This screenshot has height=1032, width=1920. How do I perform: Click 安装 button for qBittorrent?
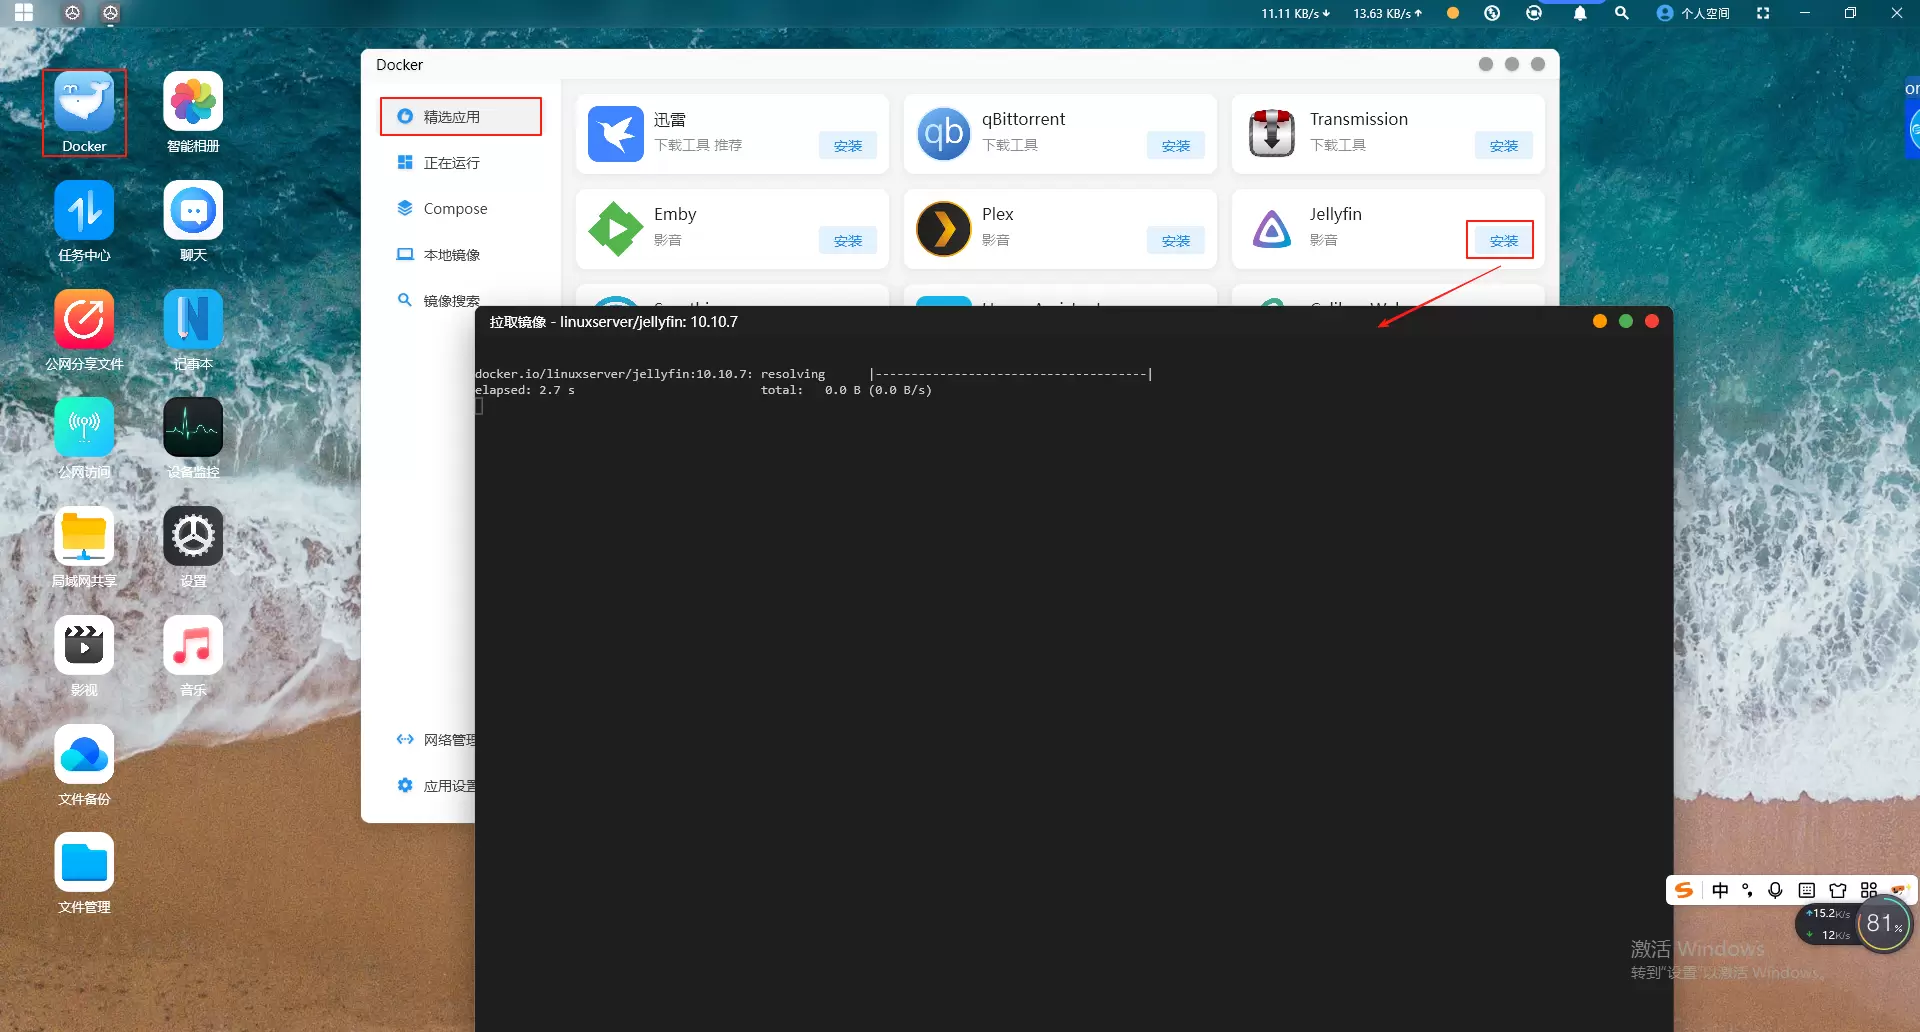pyautogui.click(x=1175, y=146)
